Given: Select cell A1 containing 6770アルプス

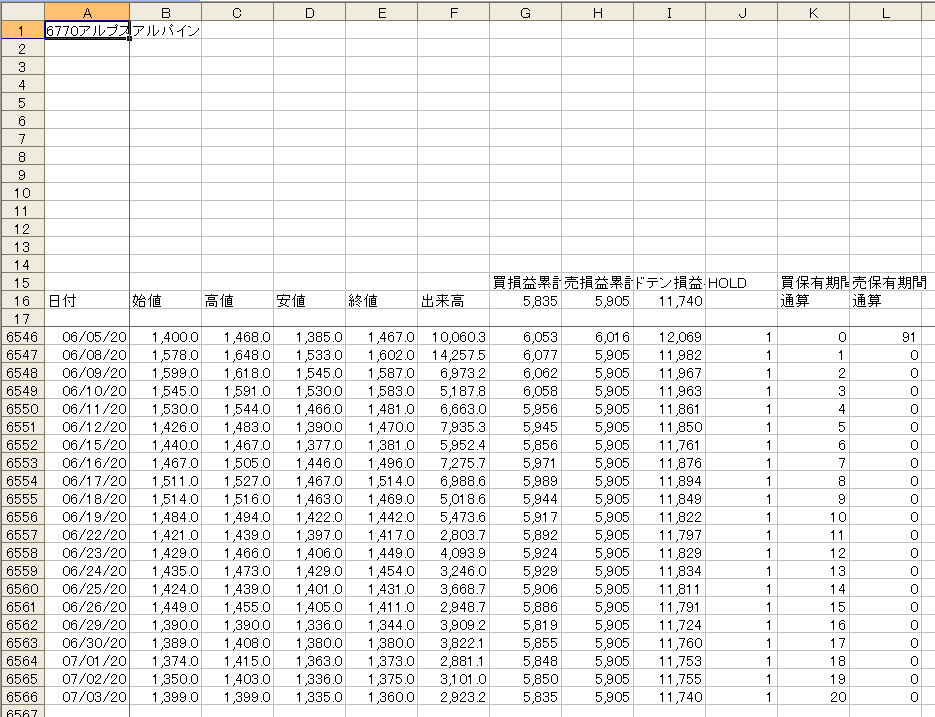Looking at the screenshot, I should point(87,30).
